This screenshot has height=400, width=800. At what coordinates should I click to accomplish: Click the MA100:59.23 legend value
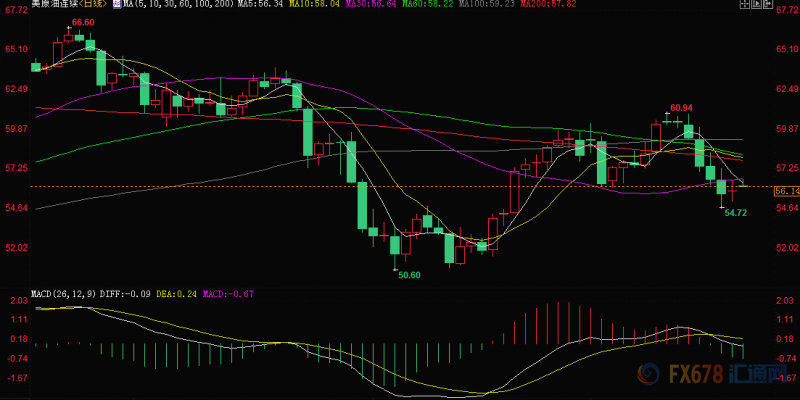(486, 4)
